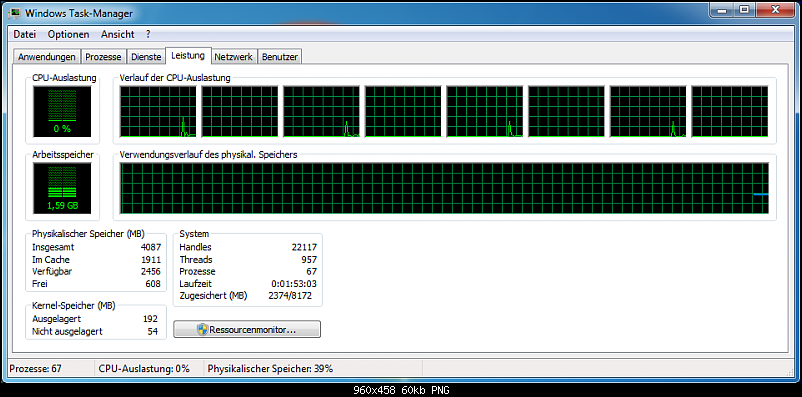Click the Physikalischer Speicher (MB) group label
Image resolution: width=802 pixels, height=397 pixels.
(x=88, y=234)
